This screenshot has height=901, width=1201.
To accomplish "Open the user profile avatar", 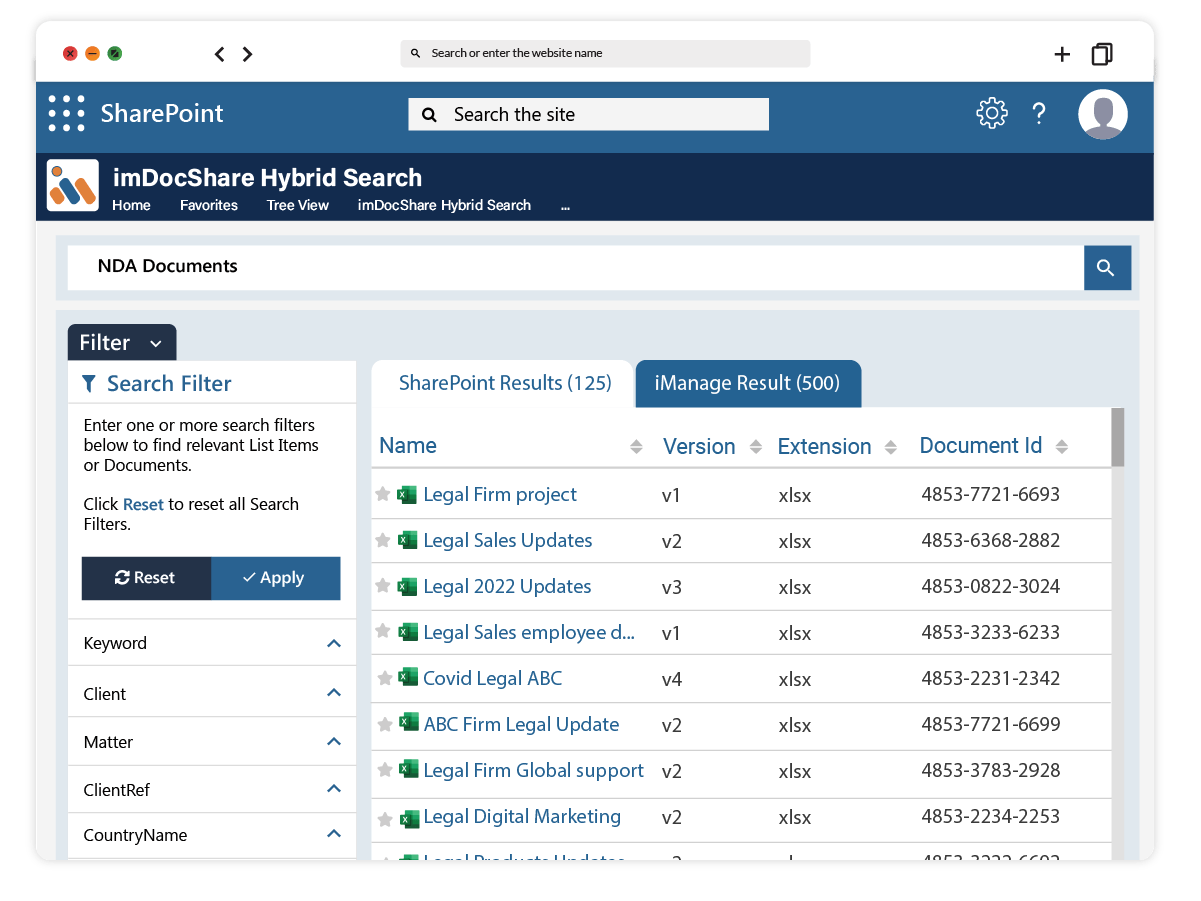I will pos(1103,114).
